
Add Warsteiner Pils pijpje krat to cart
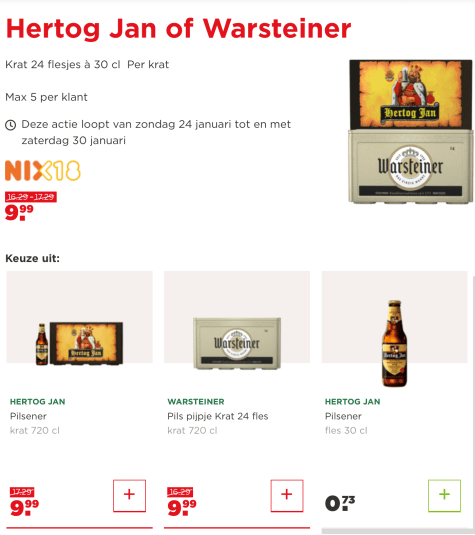tap(287, 495)
